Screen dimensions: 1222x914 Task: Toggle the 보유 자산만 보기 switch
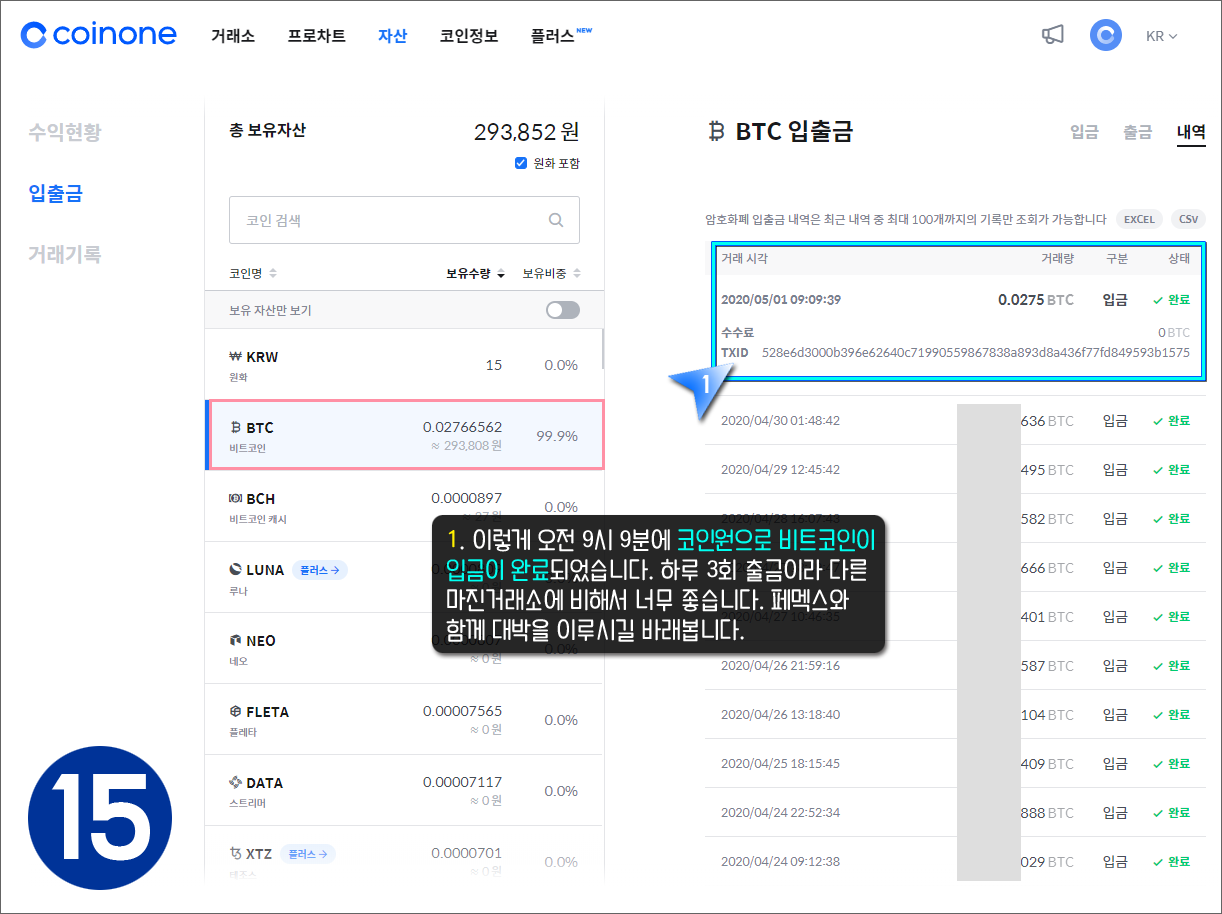tap(563, 310)
